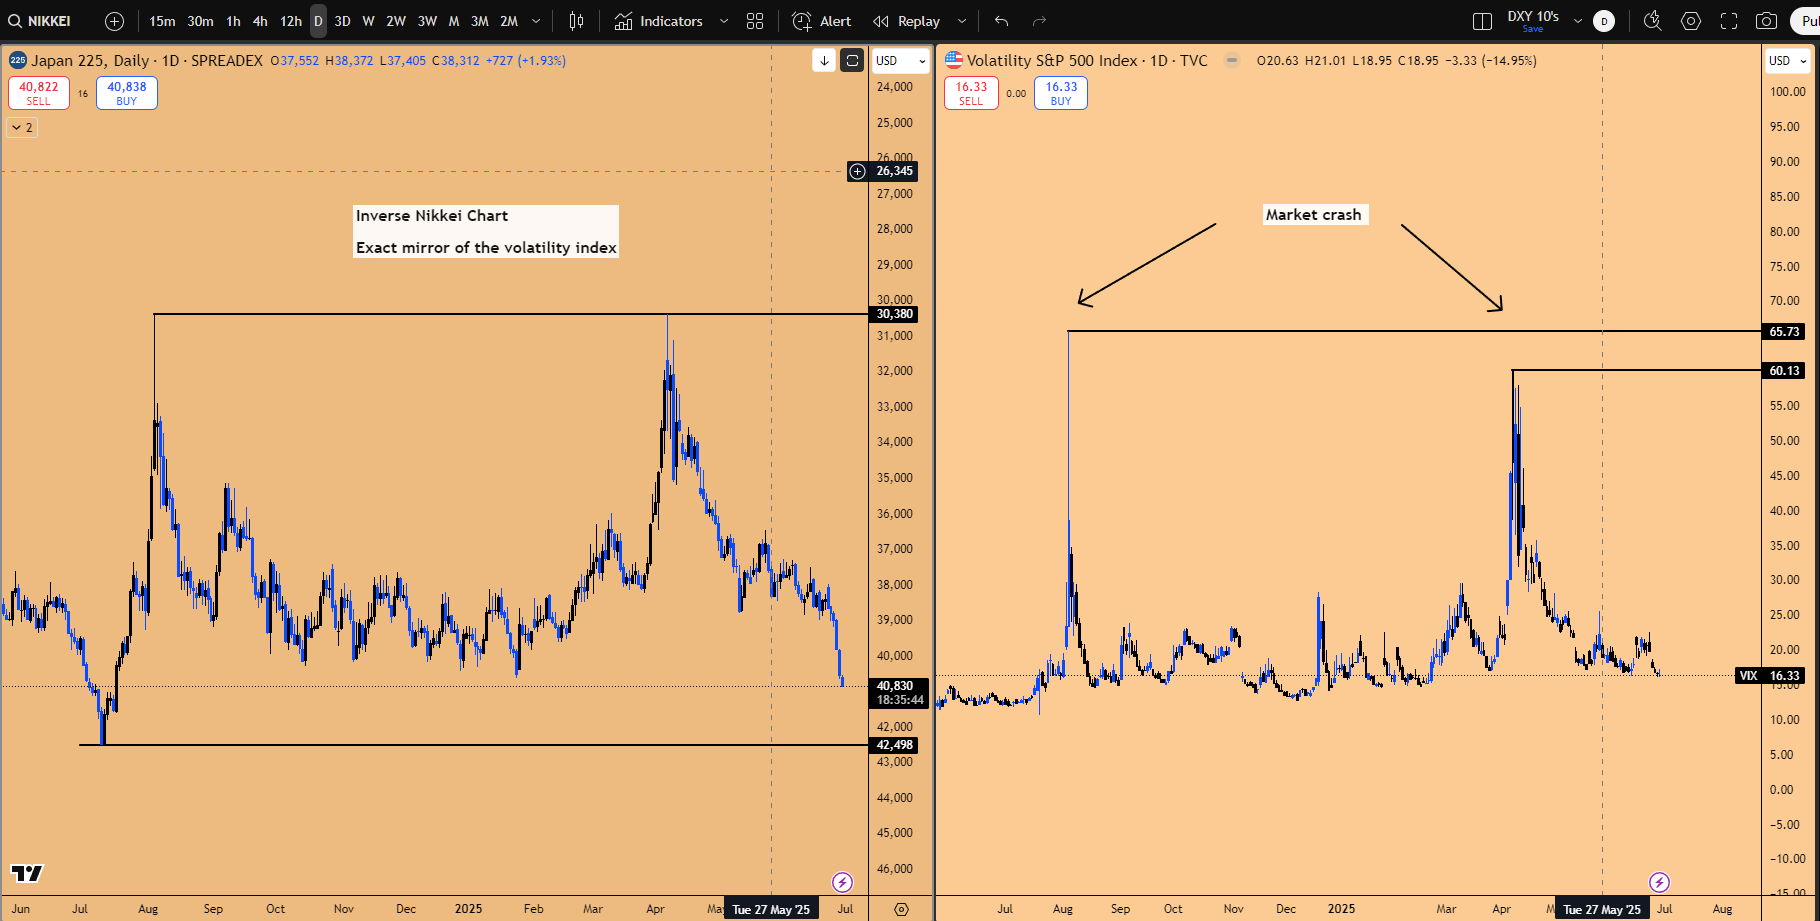Click the lightning icon on Nikkei chart bottom

[x=842, y=882]
